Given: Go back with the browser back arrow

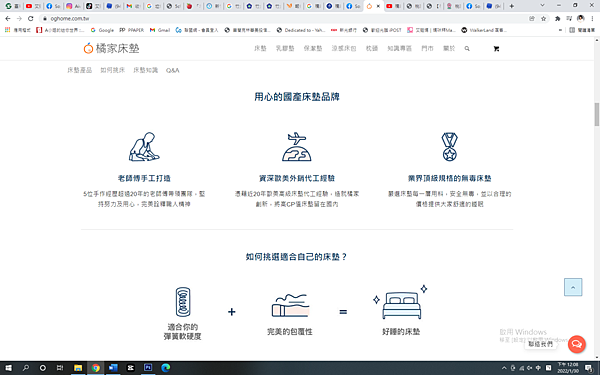Looking at the screenshot, I should pyautogui.click(x=8, y=18).
